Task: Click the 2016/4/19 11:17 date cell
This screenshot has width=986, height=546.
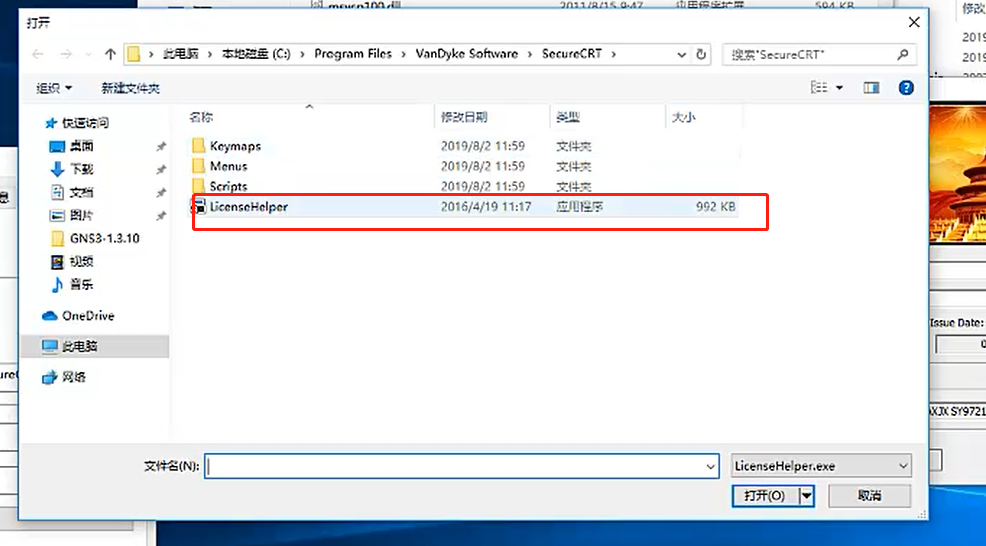Action: [485, 206]
